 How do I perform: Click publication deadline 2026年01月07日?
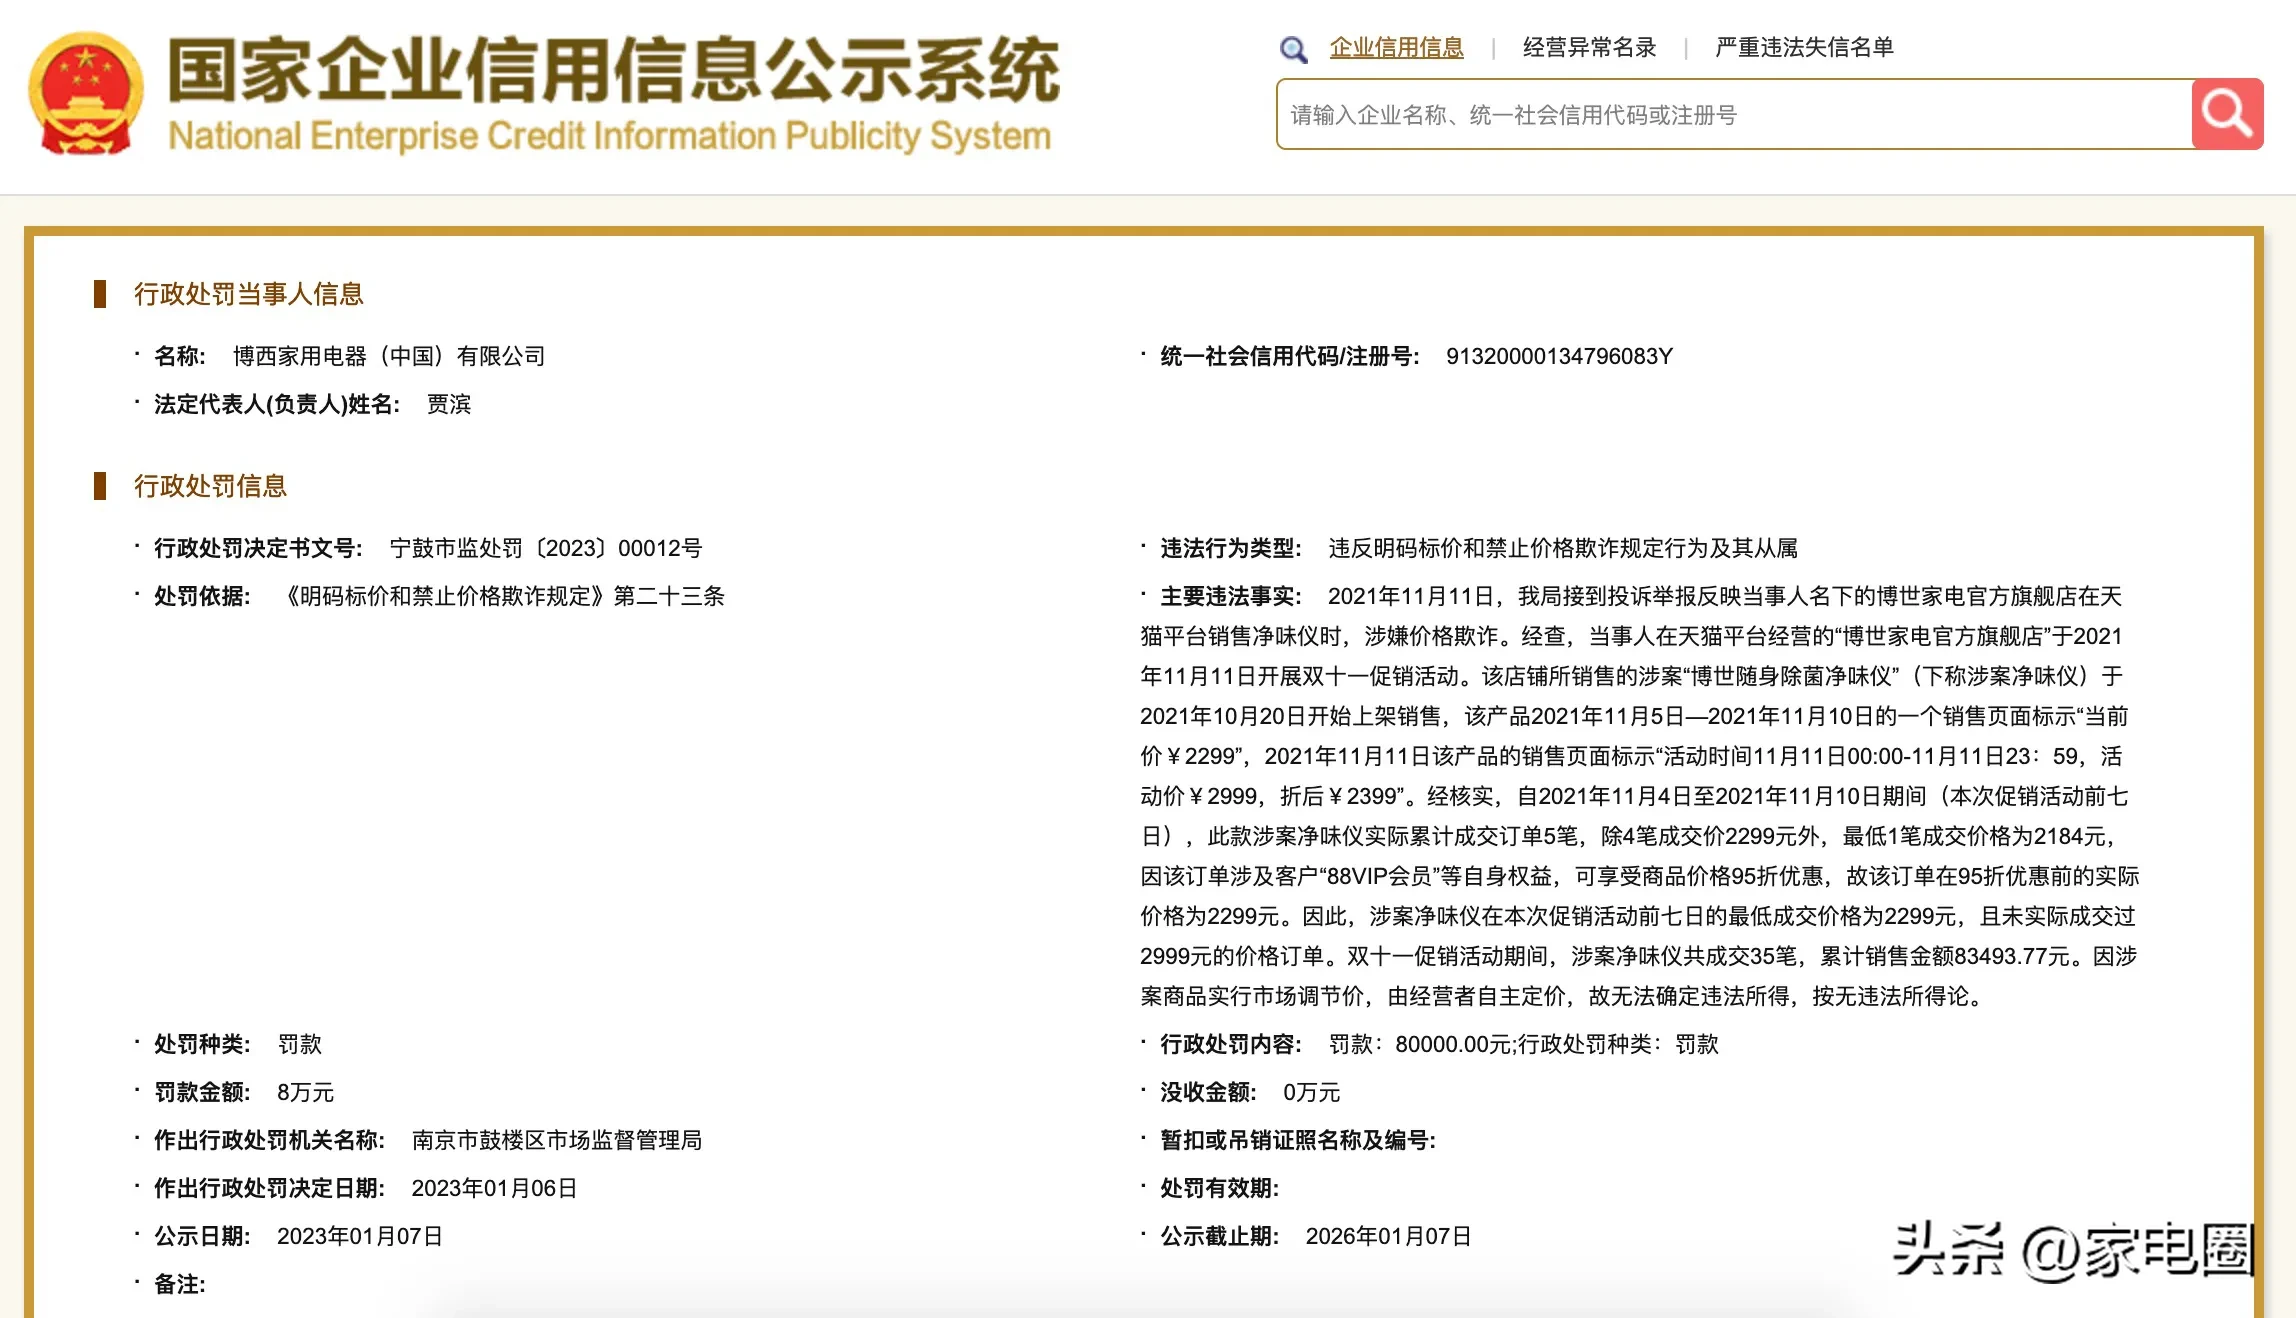[x=1388, y=1236]
